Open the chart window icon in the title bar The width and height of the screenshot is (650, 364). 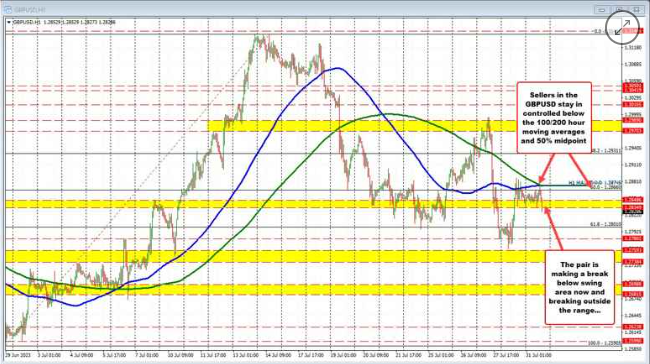[x=8, y=9]
